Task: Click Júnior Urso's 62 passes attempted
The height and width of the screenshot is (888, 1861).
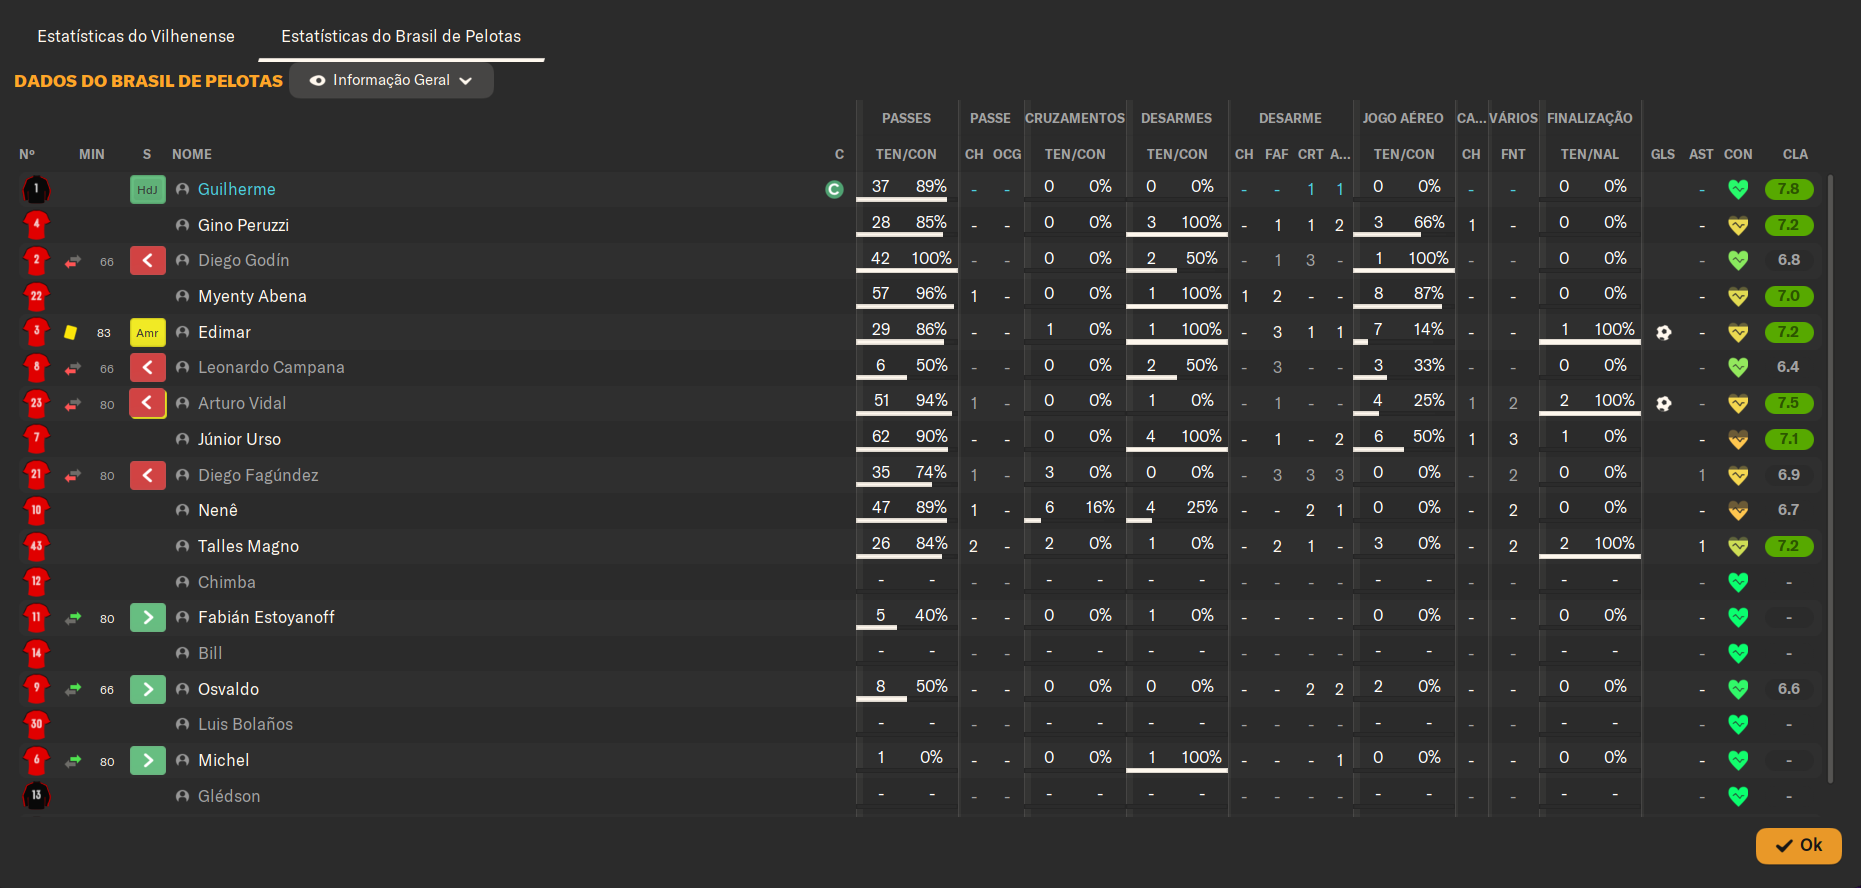Action: (881, 436)
